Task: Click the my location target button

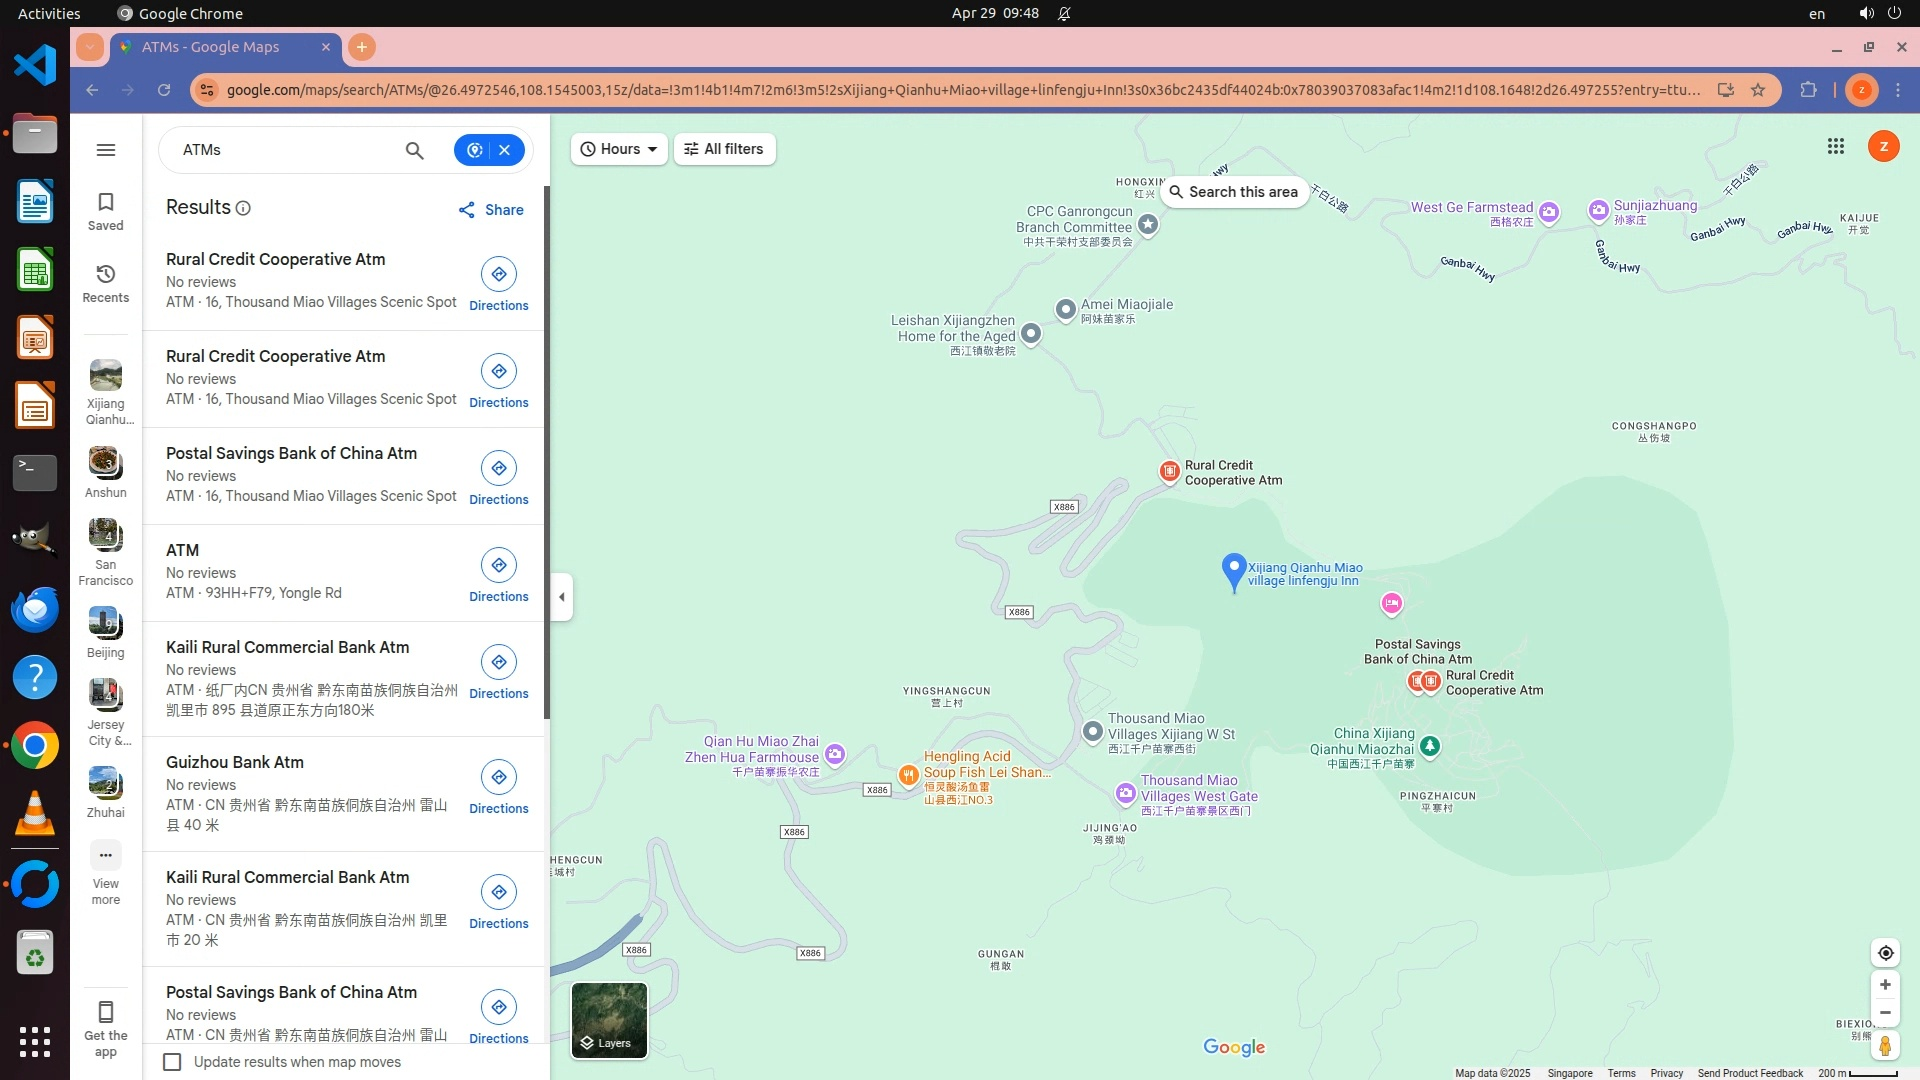Action: (x=1885, y=953)
